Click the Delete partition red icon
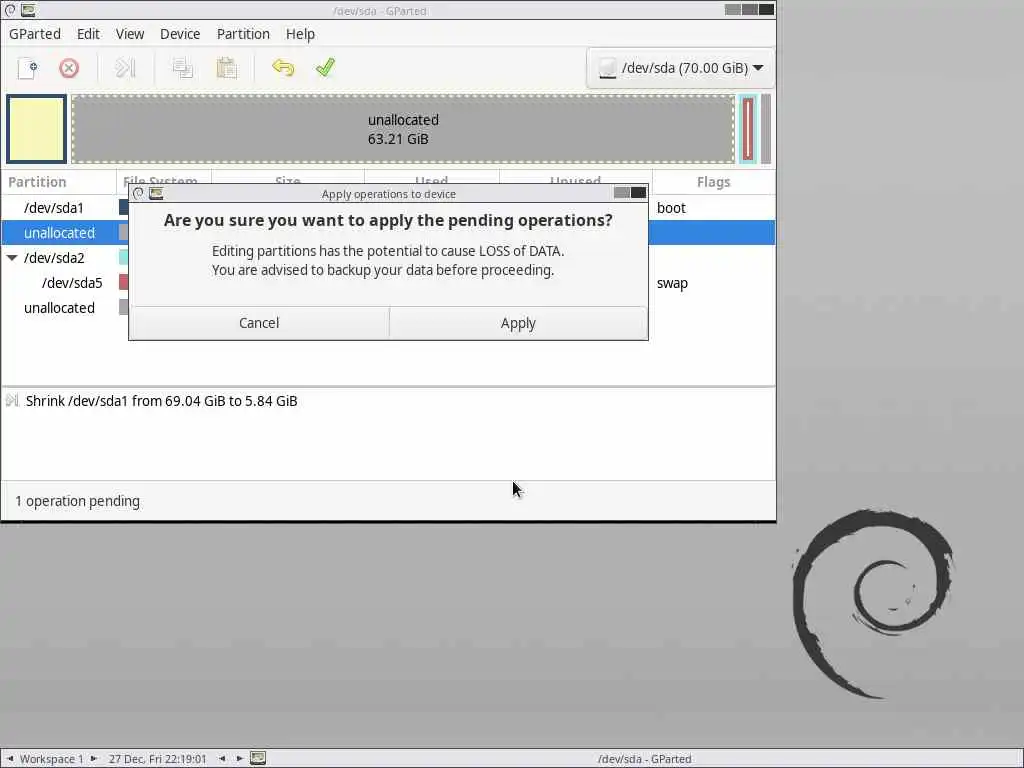The height and width of the screenshot is (768, 1024). 69,68
